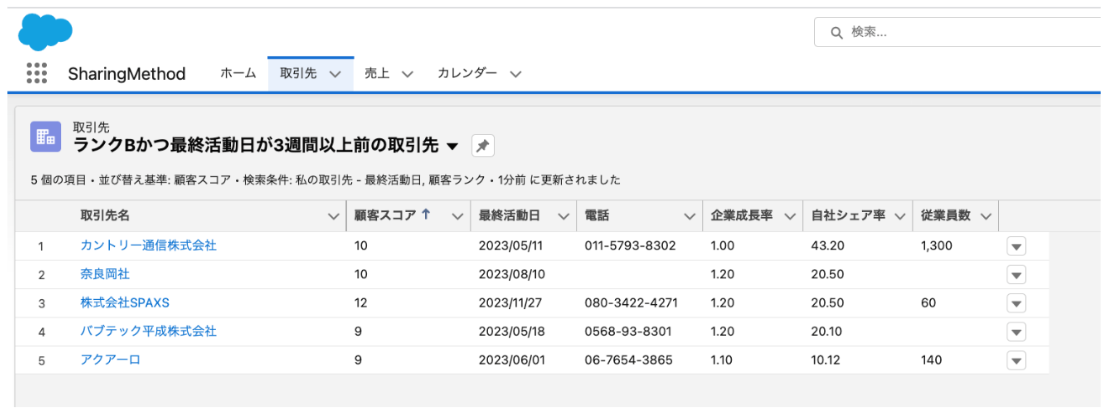This screenshot has height=412, width=1108.
Task: Click the search magnifier icon
Action: (x=836, y=32)
